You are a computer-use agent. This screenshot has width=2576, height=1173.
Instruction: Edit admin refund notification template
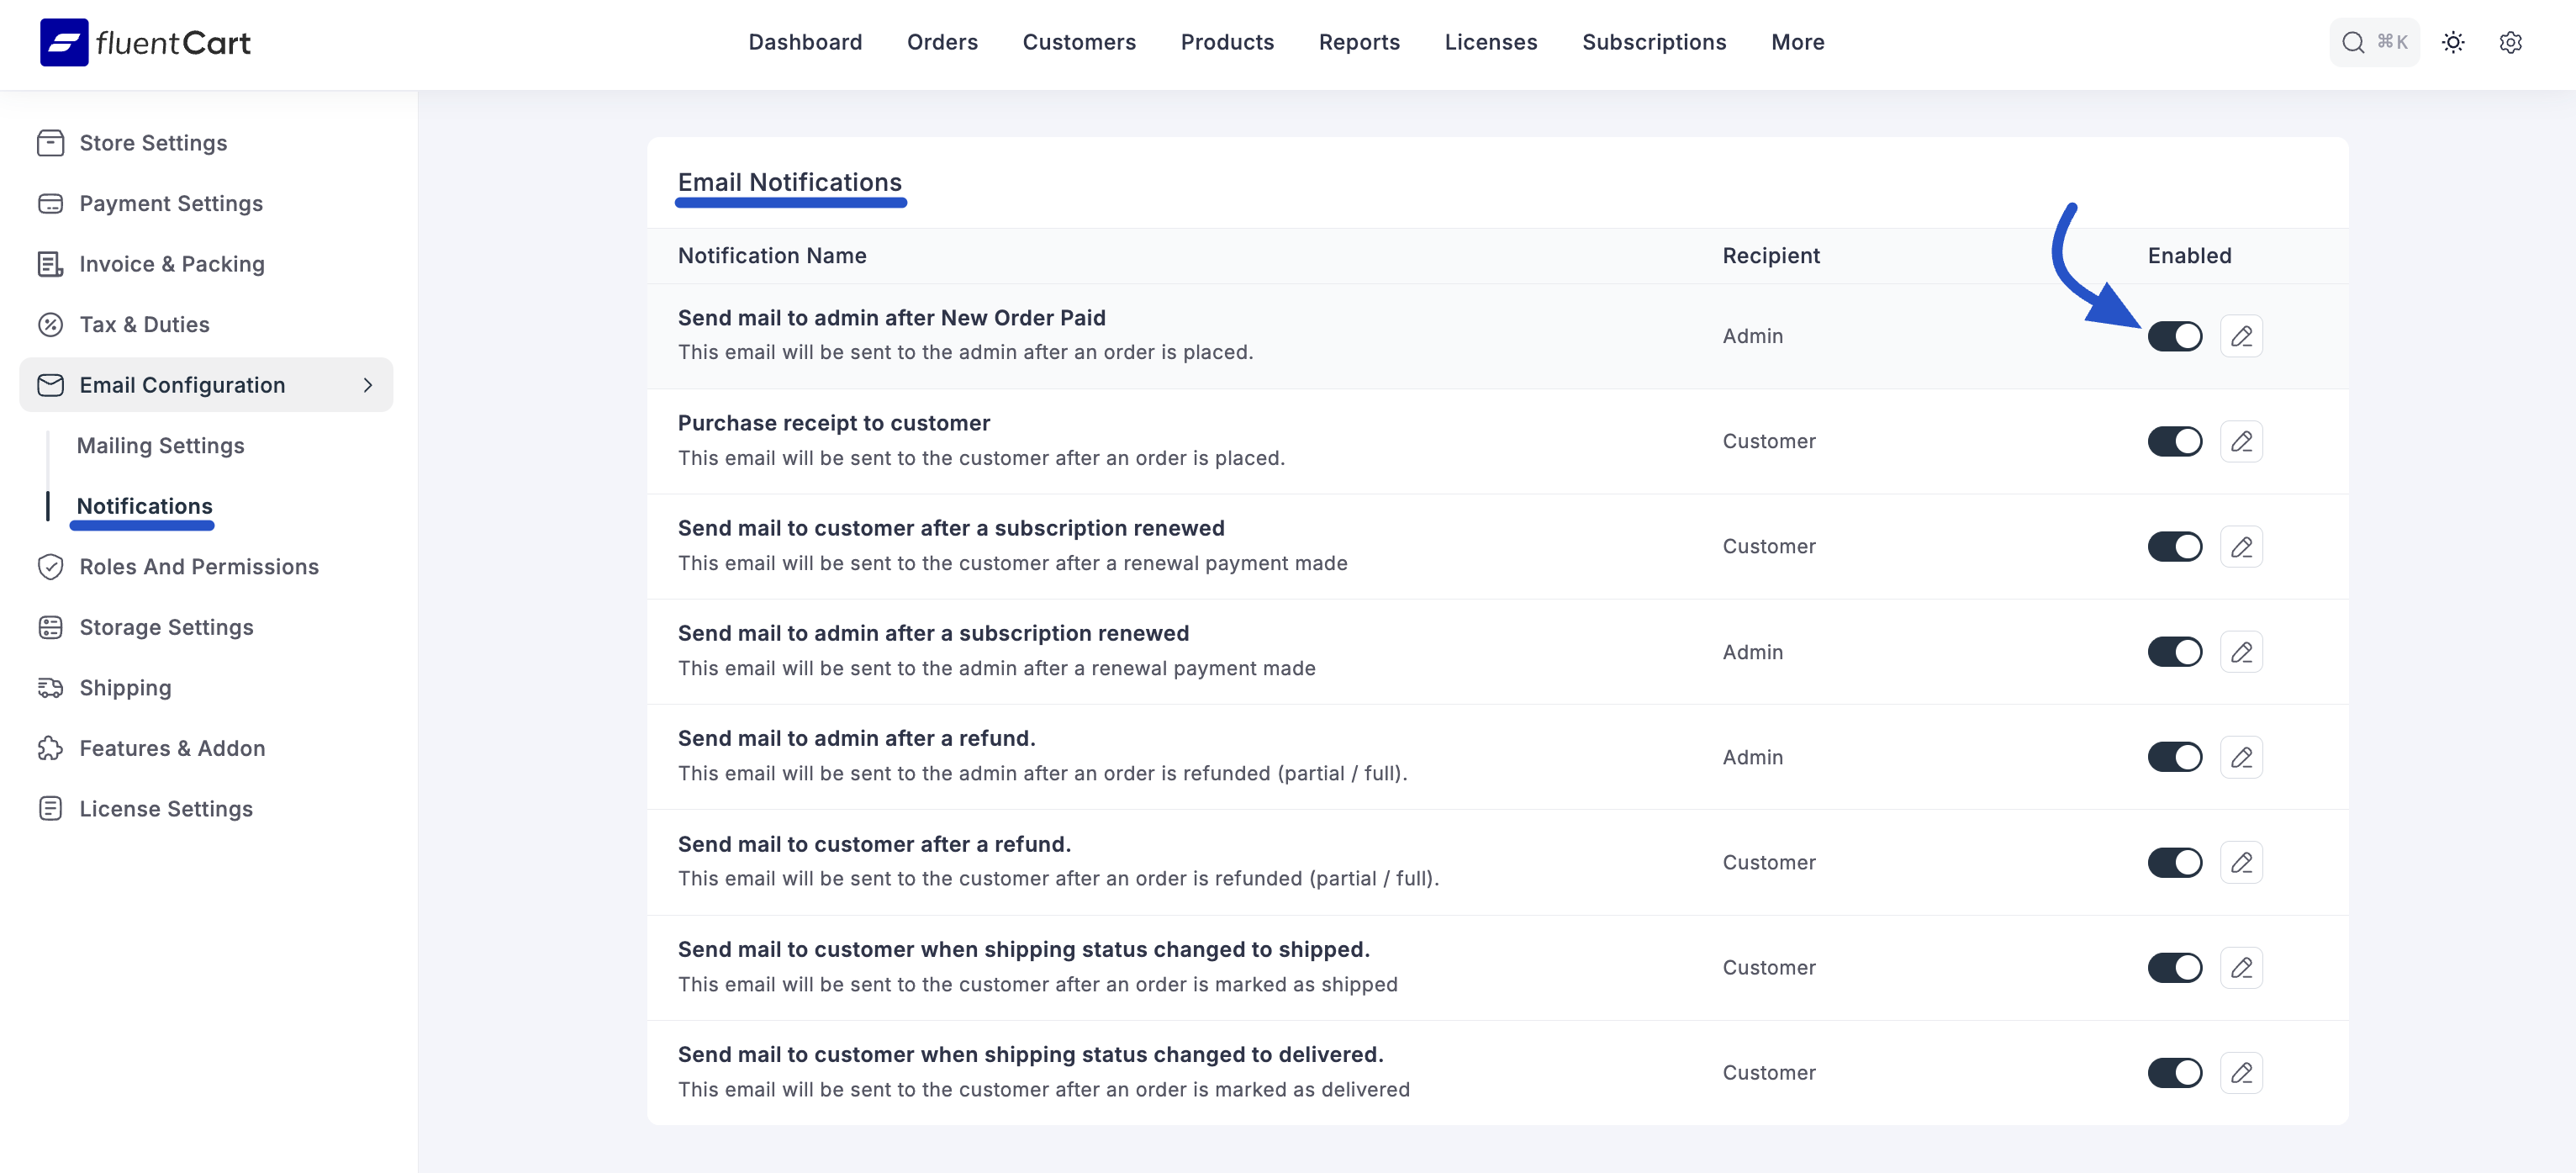(x=2241, y=757)
